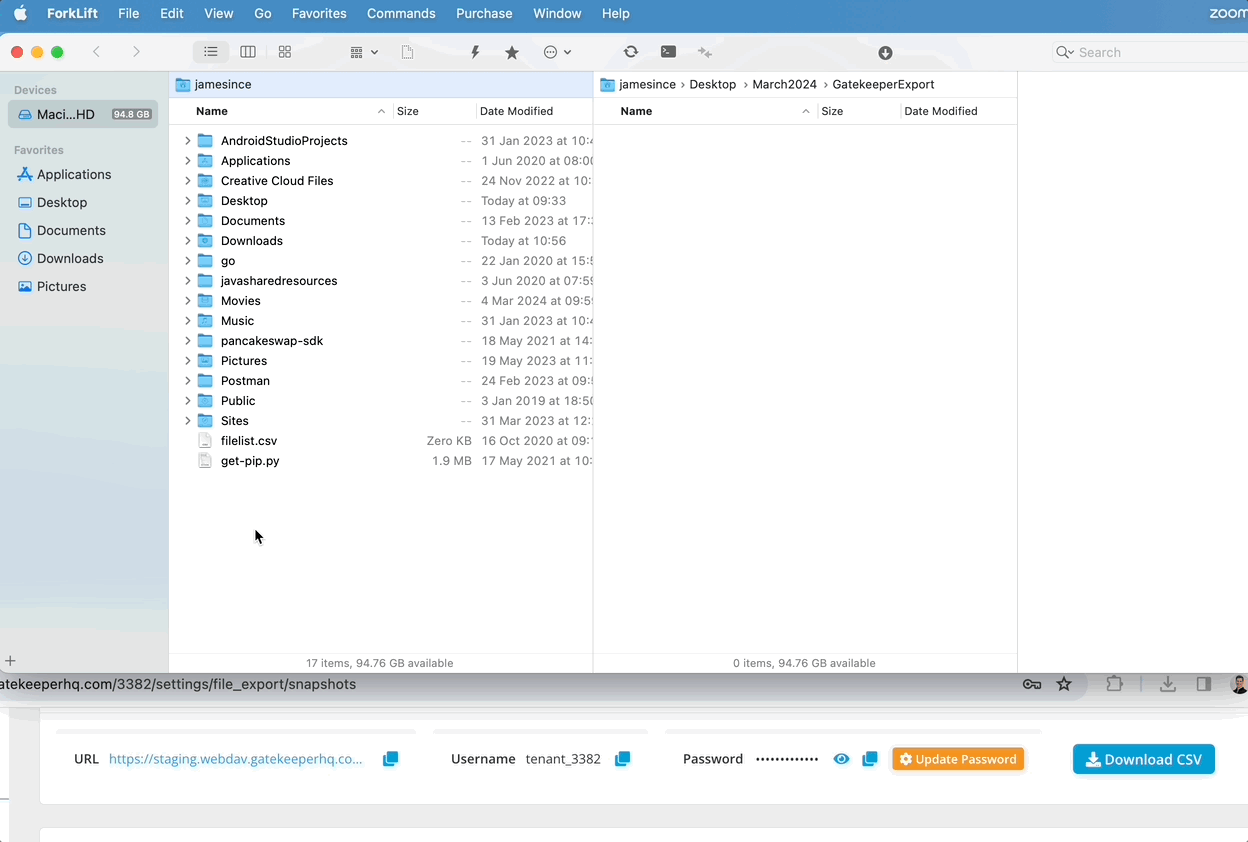The height and width of the screenshot is (842, 1248).
Task: View saved passwords using the key icon
Action: coord(1031,684)
